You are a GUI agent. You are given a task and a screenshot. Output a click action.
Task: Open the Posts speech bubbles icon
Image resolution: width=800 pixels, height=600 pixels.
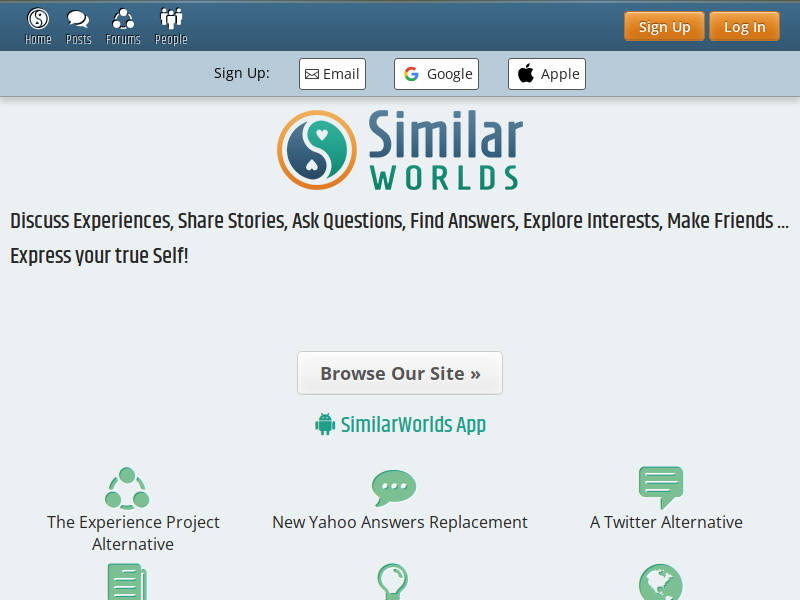click(x=78, y=19)
